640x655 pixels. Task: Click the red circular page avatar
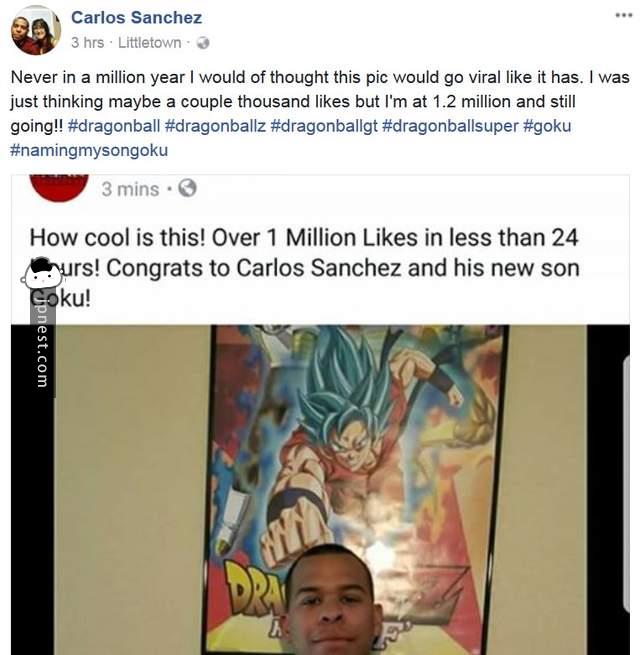(x=59, y=188)
